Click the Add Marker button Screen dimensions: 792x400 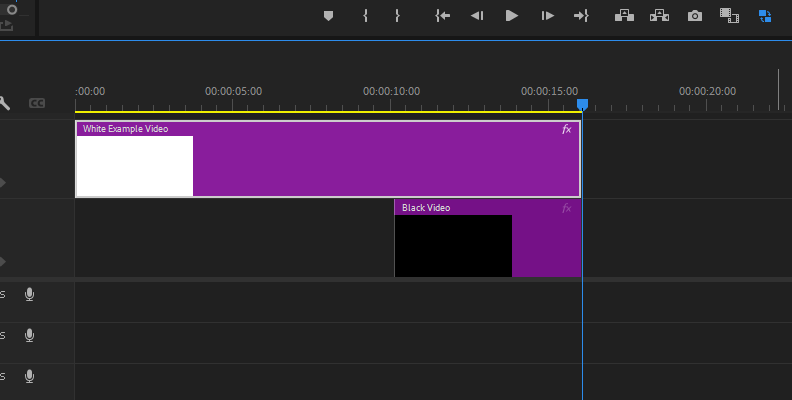pos(328,16)
